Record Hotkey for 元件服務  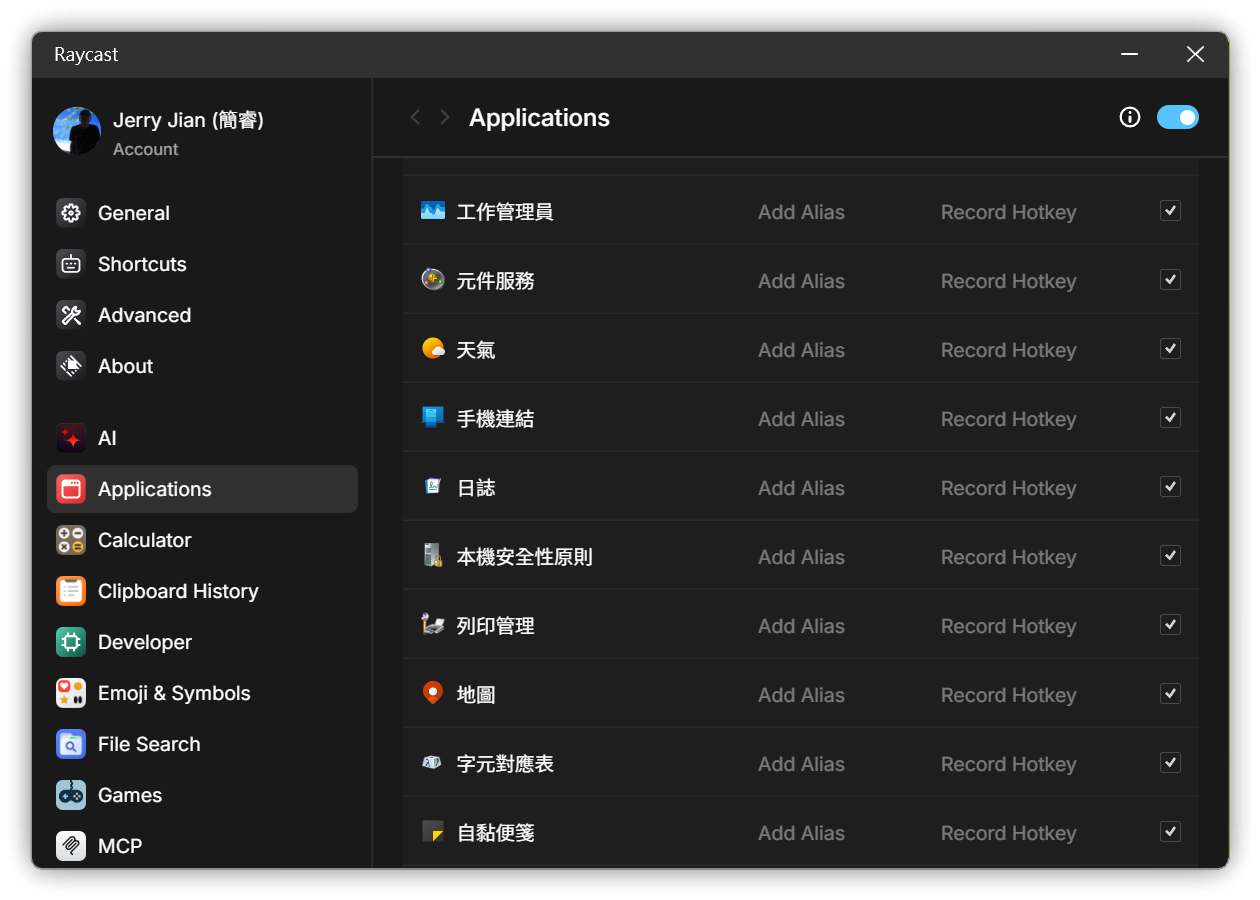coord(1008,281)
